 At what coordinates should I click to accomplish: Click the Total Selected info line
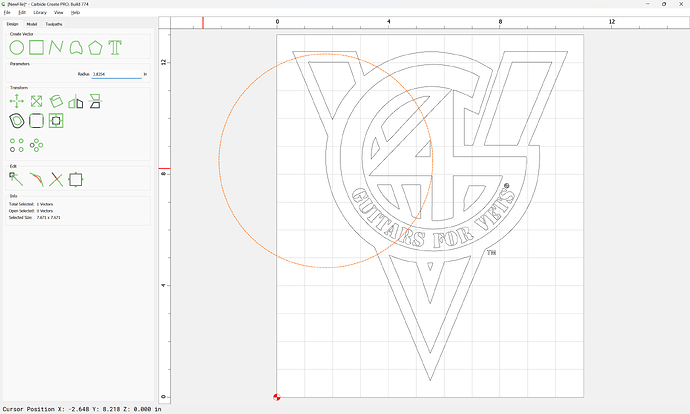(x=31, y=204)
